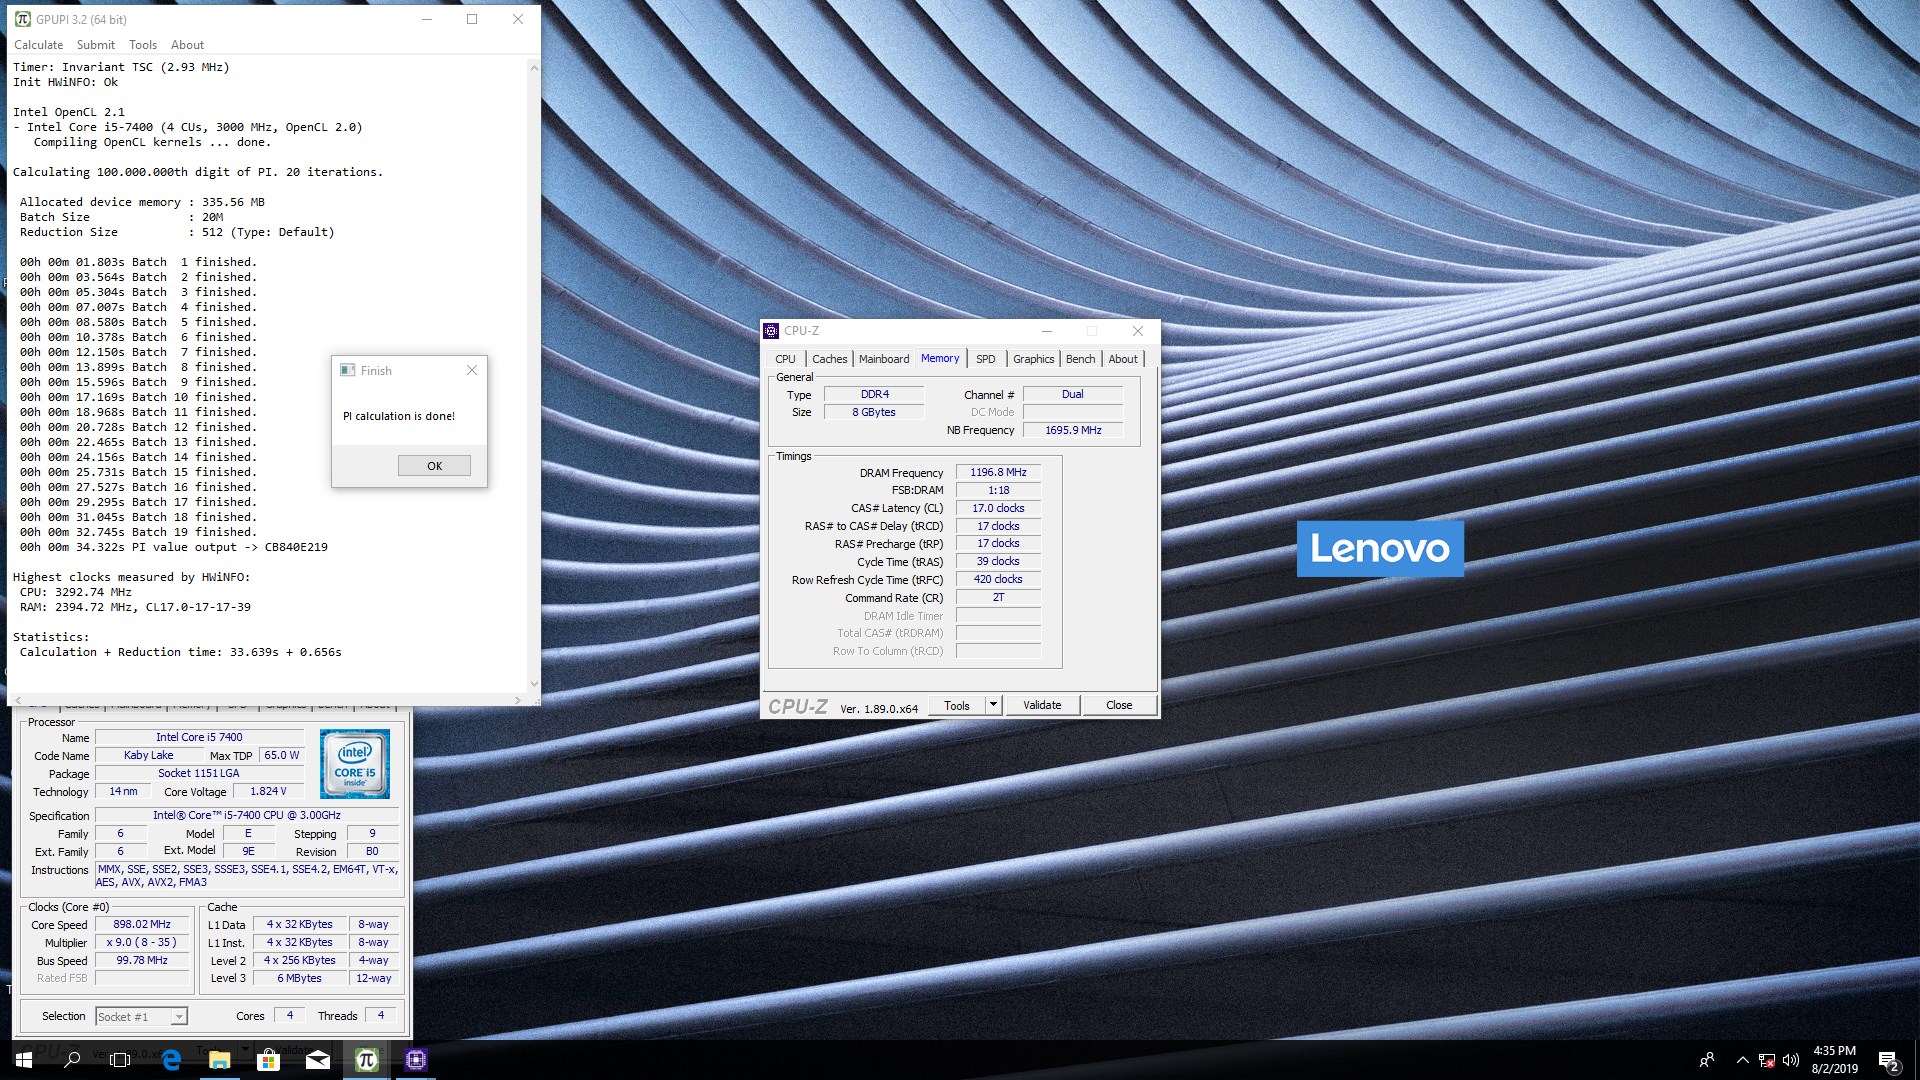Open File Explorer from the taskbar

click(x=219, y=1059)
